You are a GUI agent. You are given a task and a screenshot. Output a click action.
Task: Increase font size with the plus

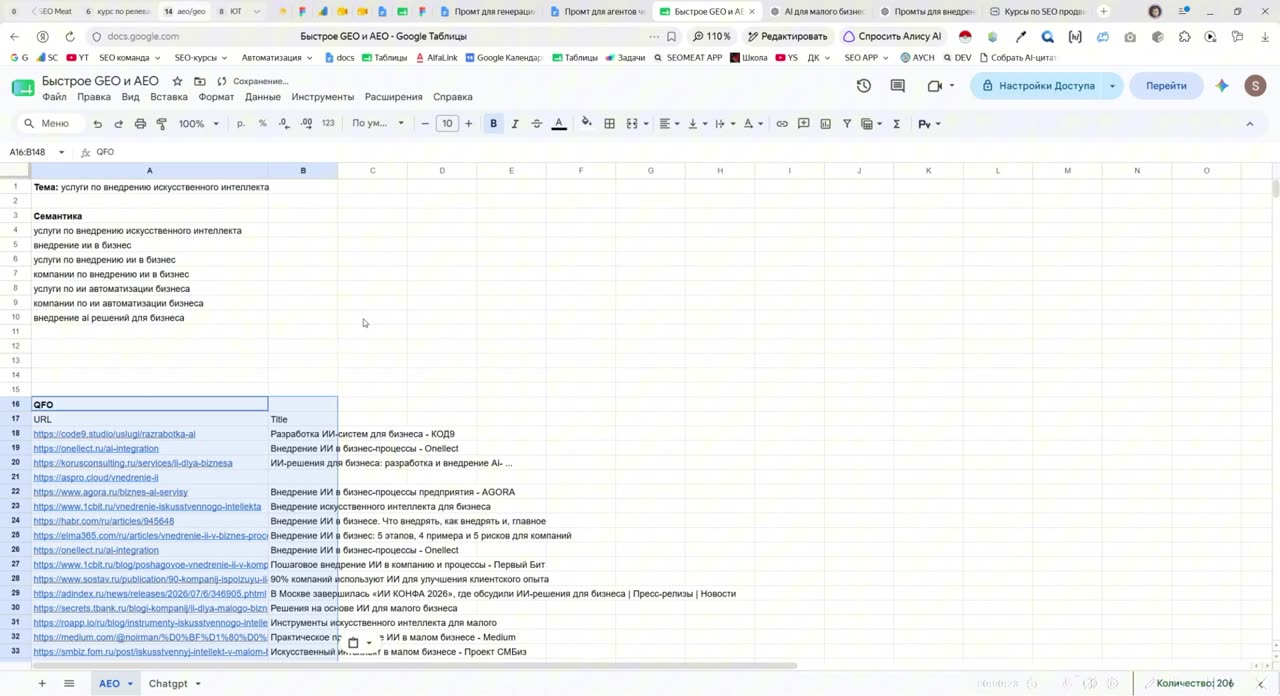pyautogui.click(x=468, y=124)
